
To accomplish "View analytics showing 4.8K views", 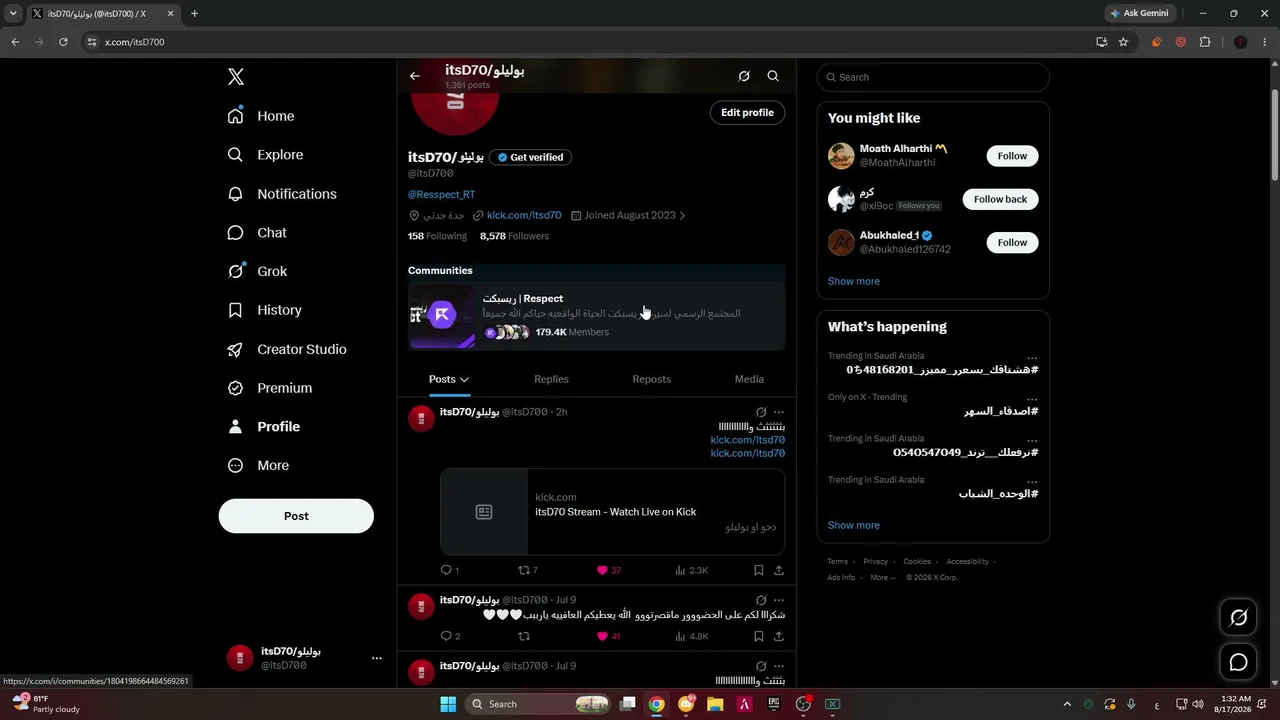I will 691,636.
